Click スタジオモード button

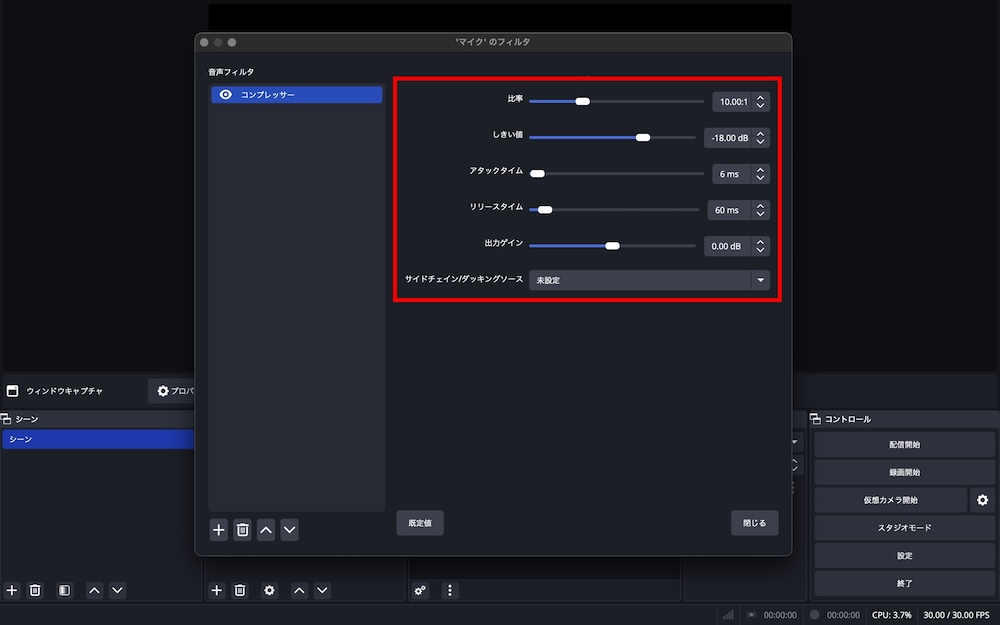click(904, 528)
